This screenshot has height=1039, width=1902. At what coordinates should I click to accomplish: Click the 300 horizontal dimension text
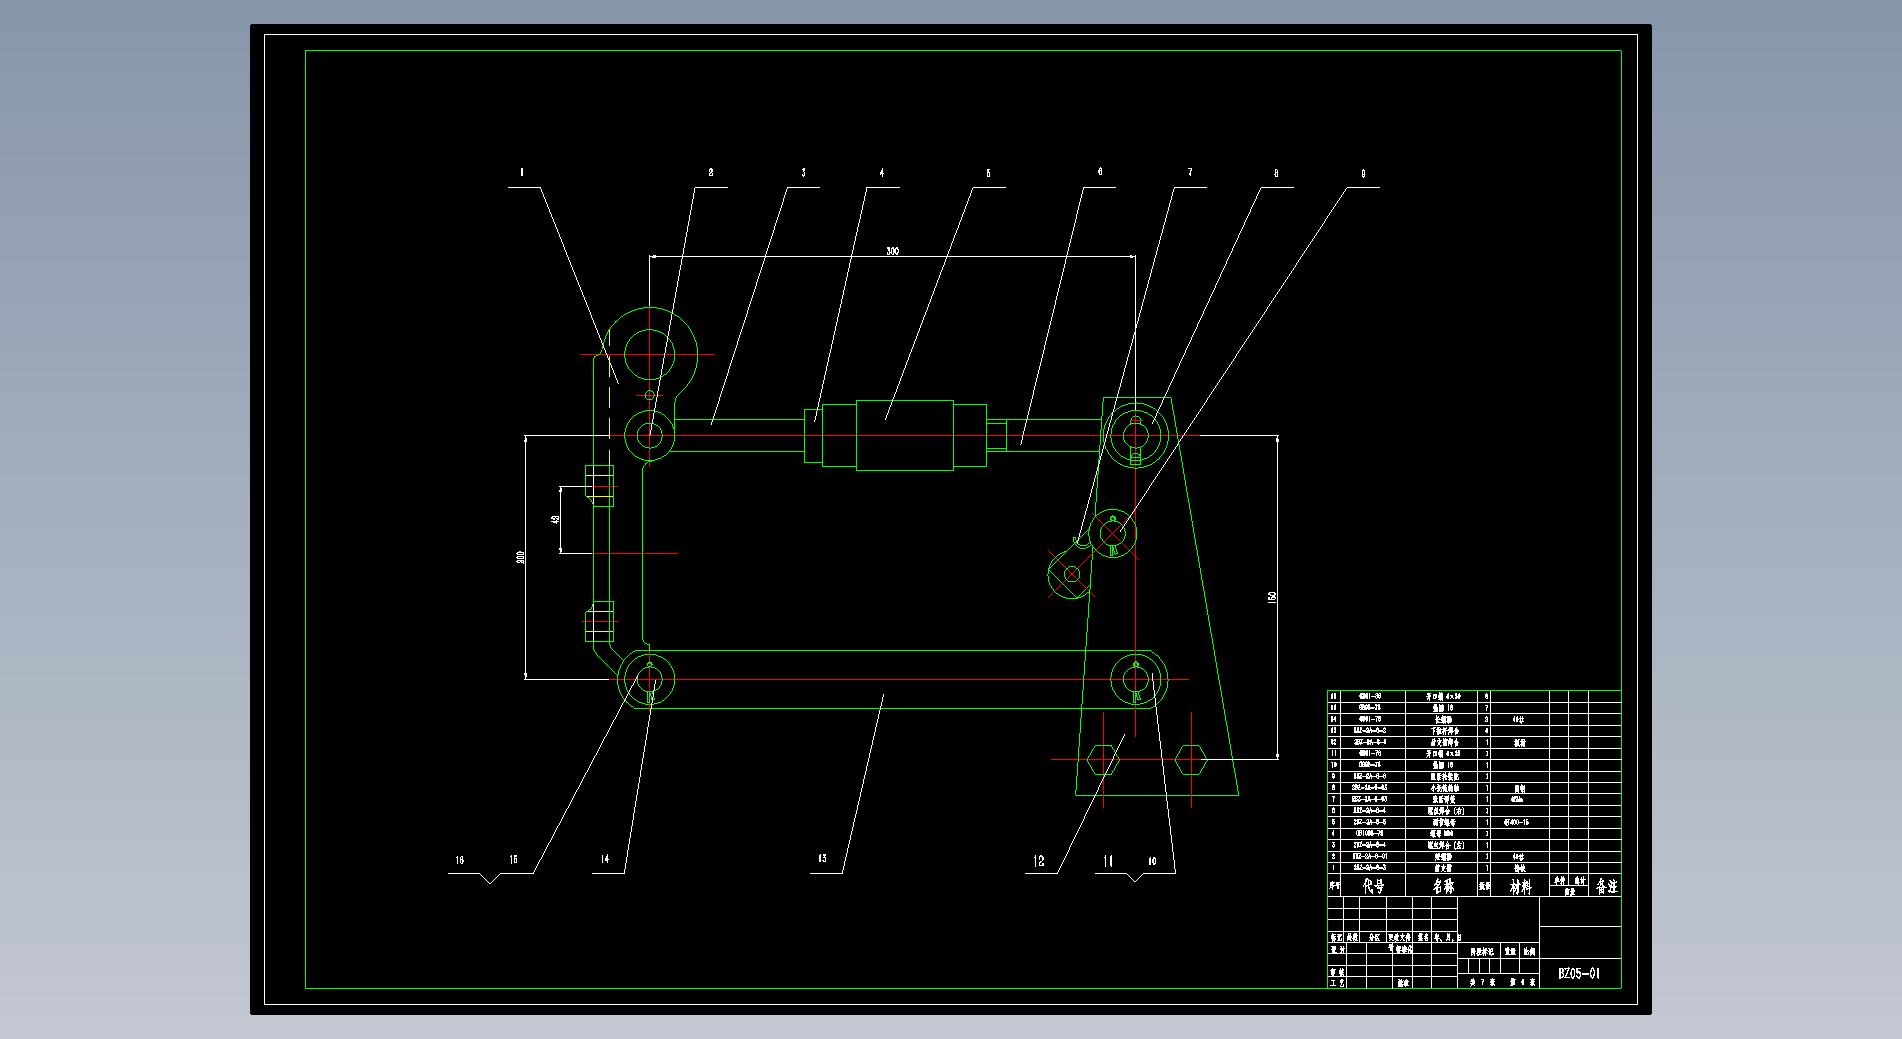click(892, 251)
